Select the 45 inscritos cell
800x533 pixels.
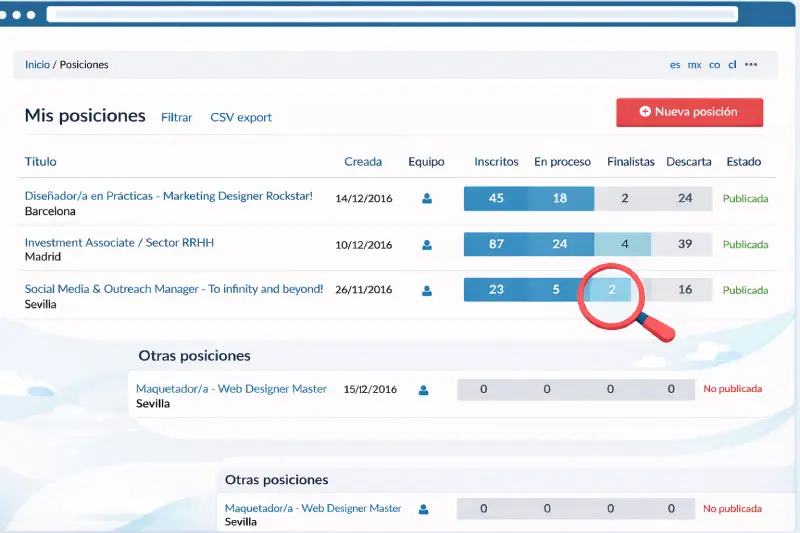(x=496, y=198)
